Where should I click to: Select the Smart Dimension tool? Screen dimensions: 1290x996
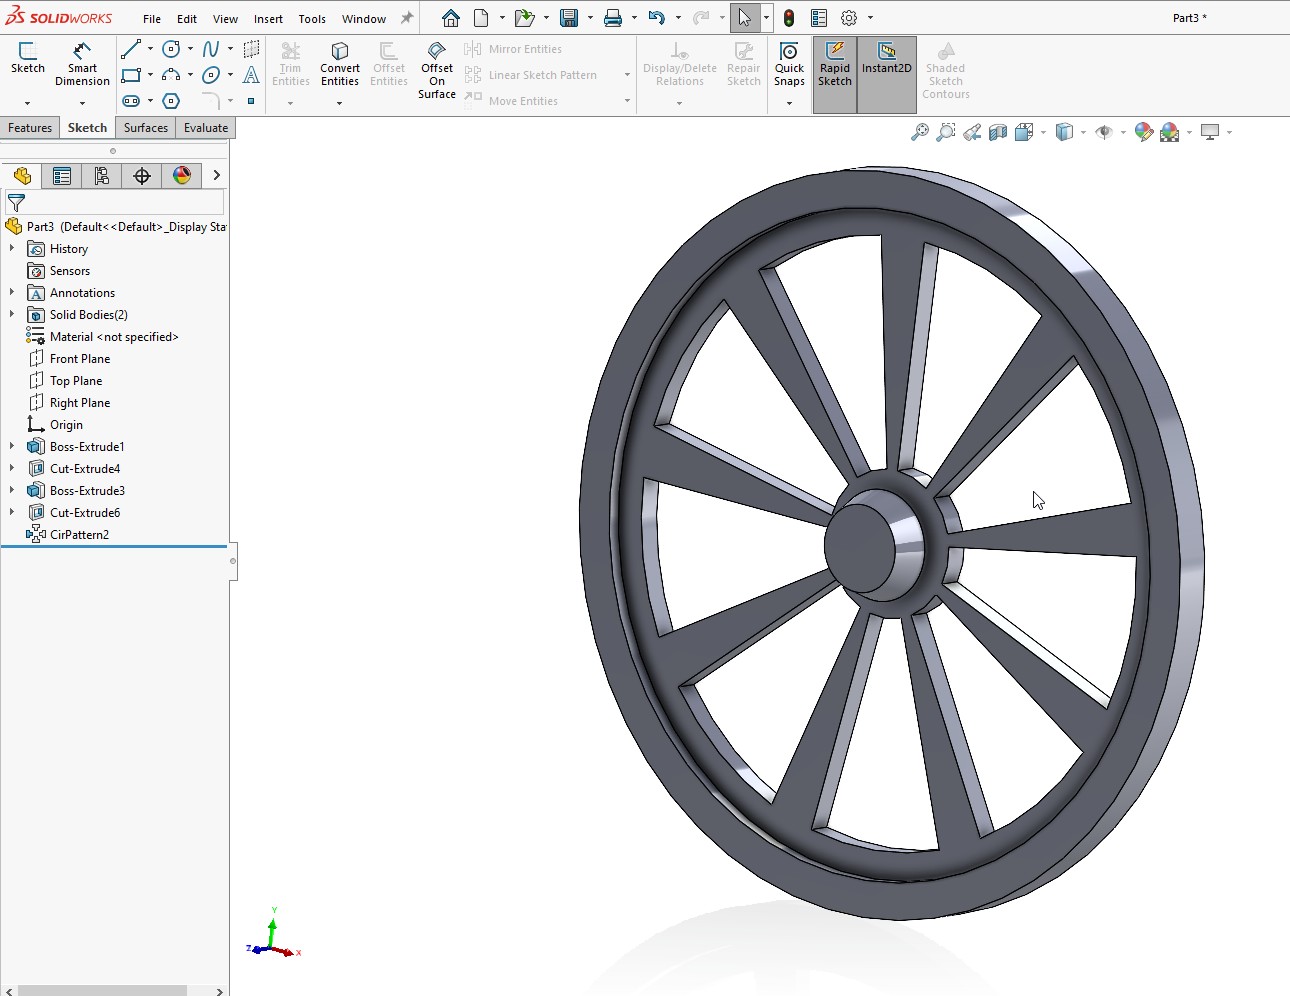[x=82, y=64]
